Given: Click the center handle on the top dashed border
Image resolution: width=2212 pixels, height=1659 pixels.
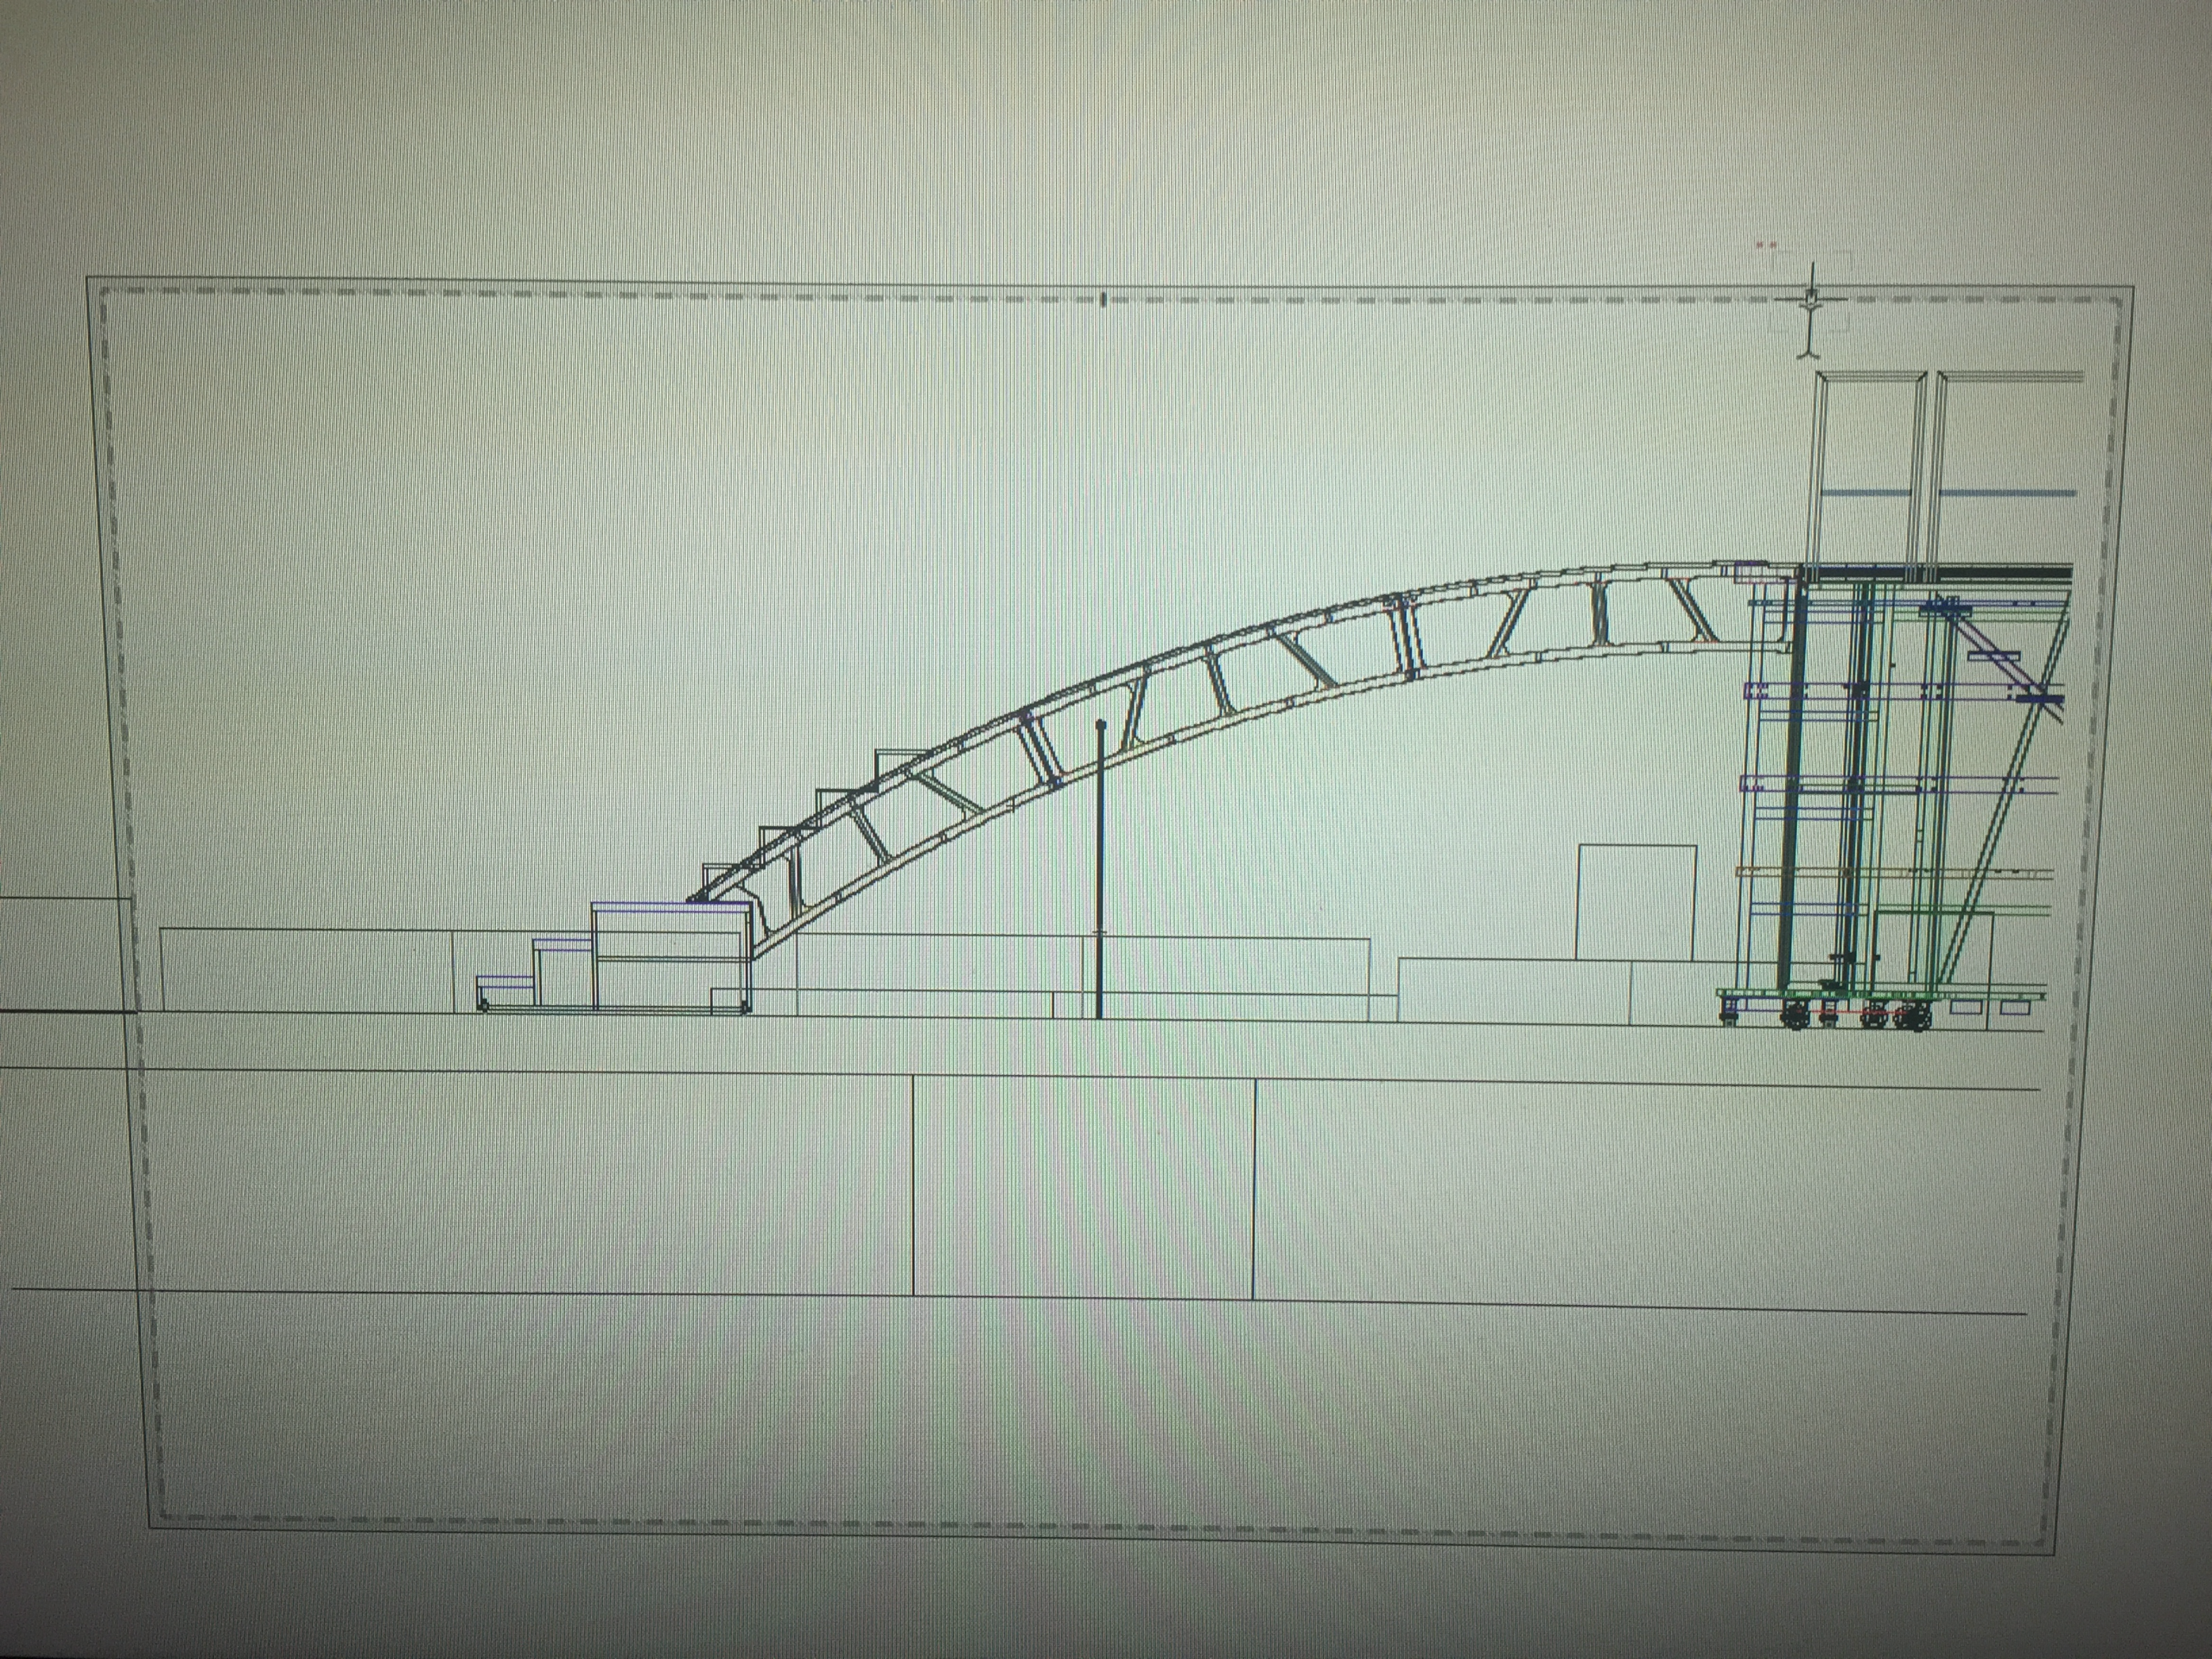Looking at the screenshot, I should [1103, 298].
